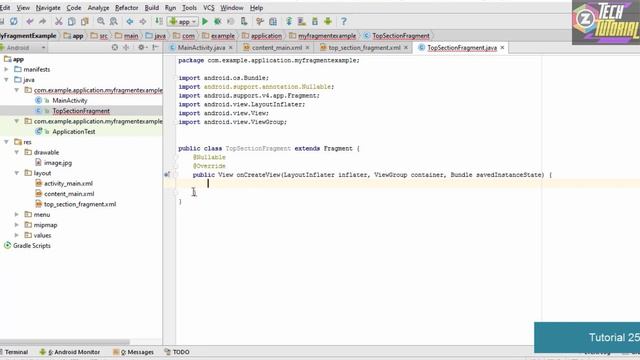Expand the values folder

tap(17, 235)
